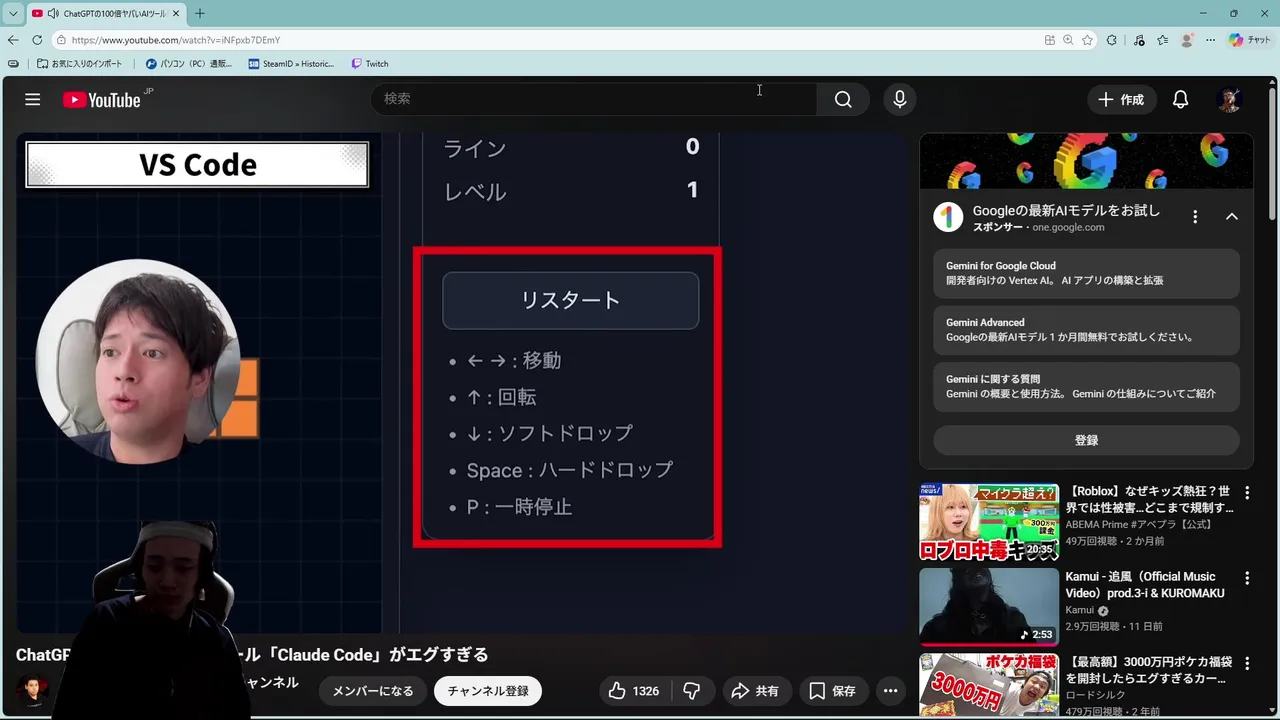Open the 【最高額】3000万円ポケカ福袋 video title
The height and width of the screenshot is (720, 1280).
click(1149, 670)
